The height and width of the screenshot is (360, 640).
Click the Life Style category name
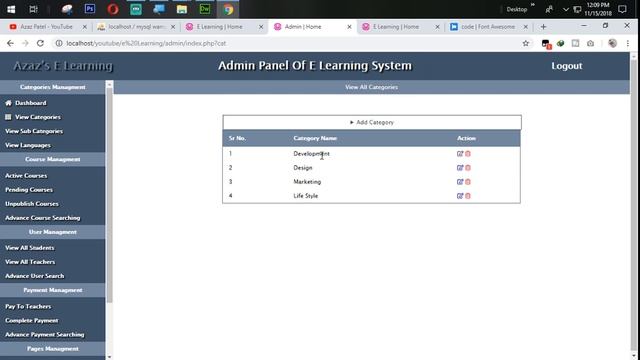[x=306, y=196]
